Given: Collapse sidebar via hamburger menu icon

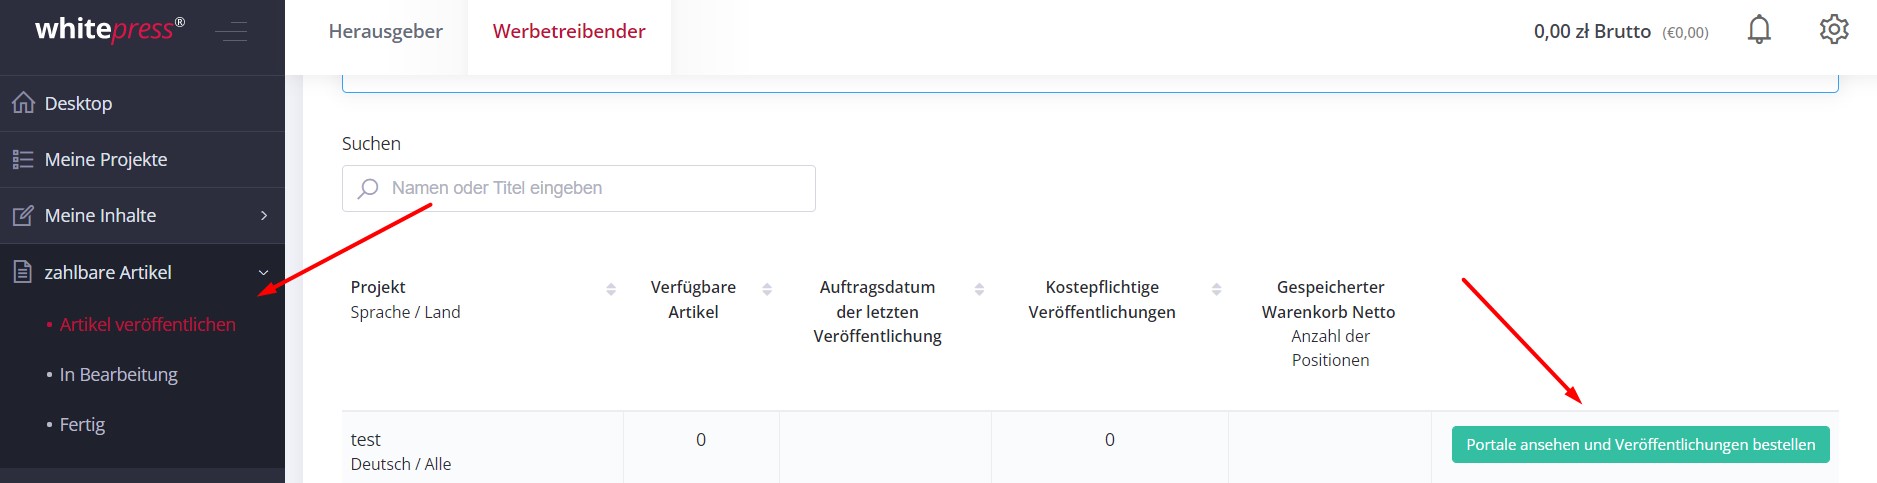Looking at the screenshot, I should 231,31.
